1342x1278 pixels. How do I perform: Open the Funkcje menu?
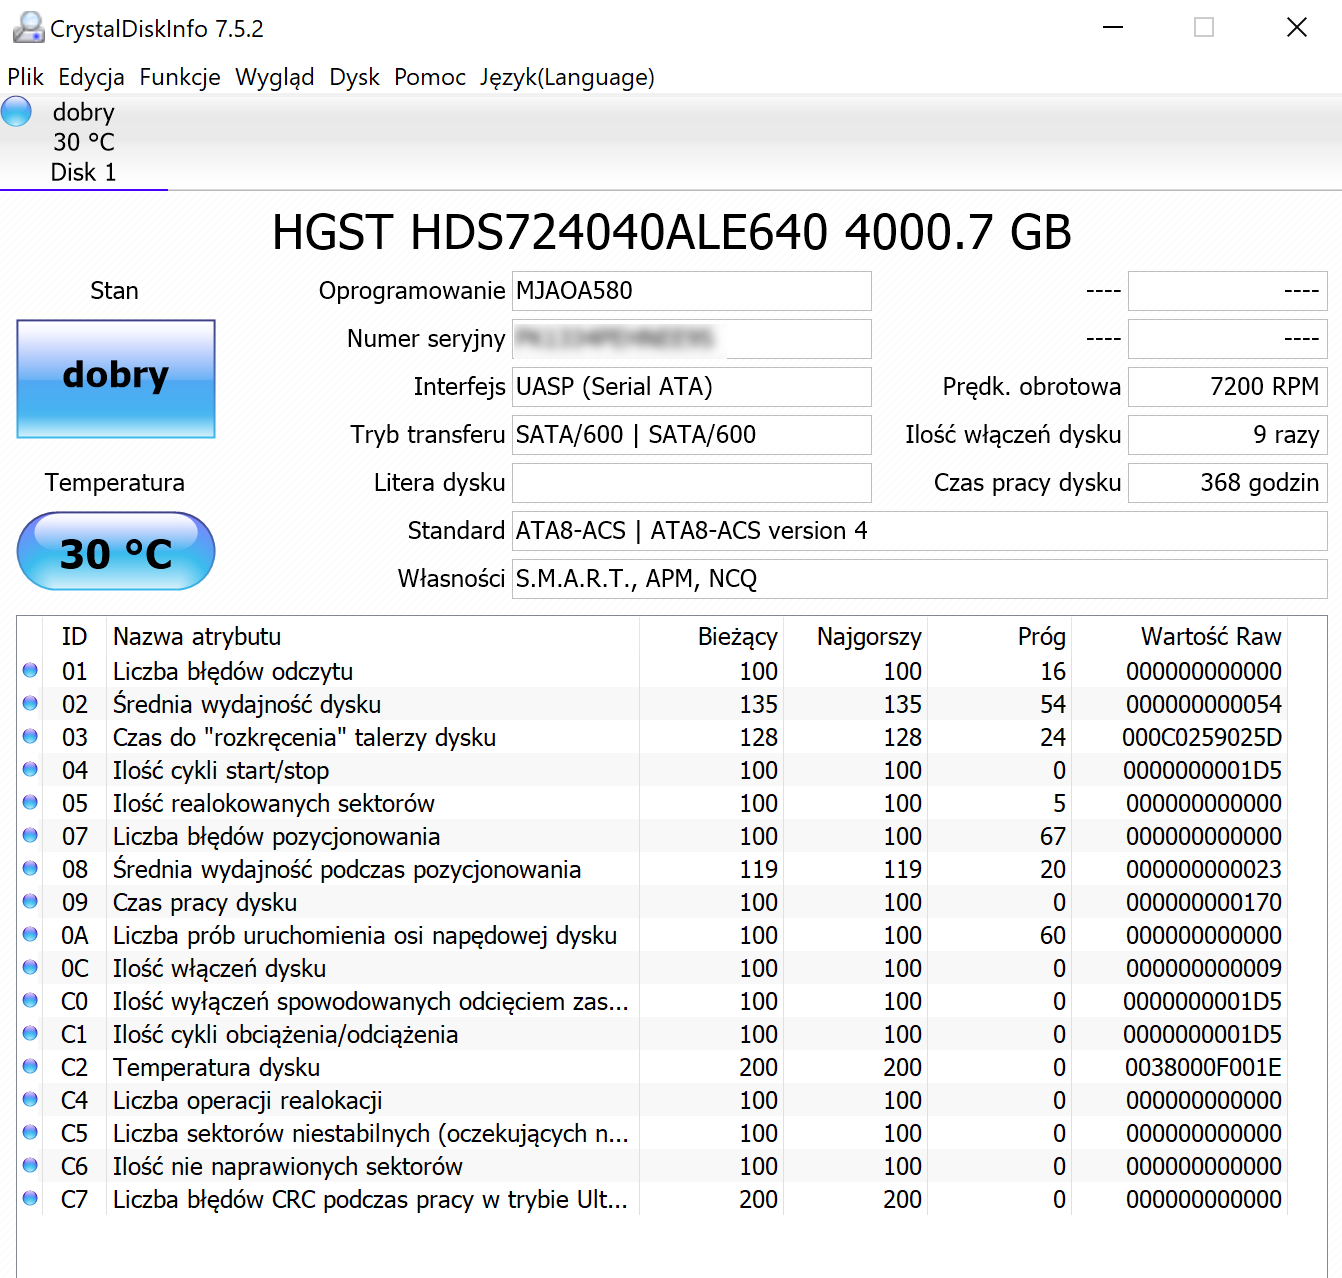(x=180, y=77)
